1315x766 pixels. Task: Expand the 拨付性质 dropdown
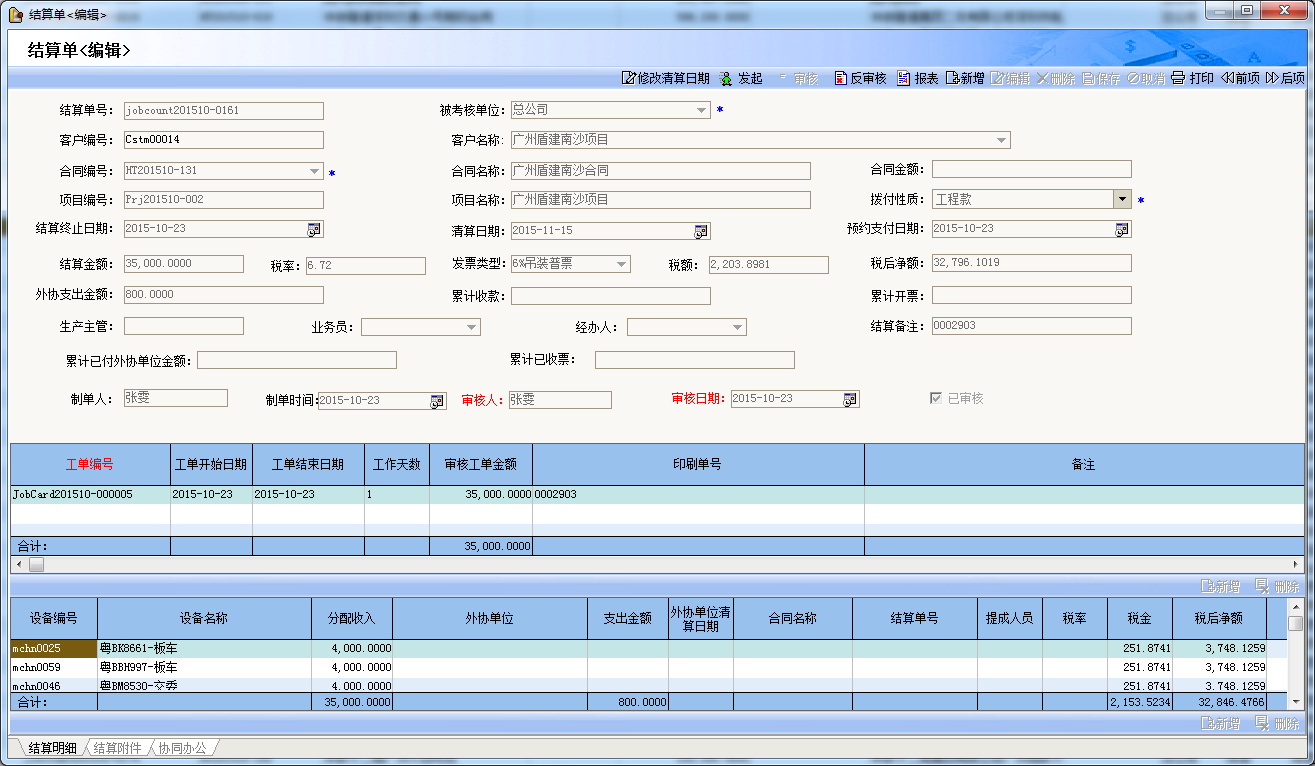1122,199
